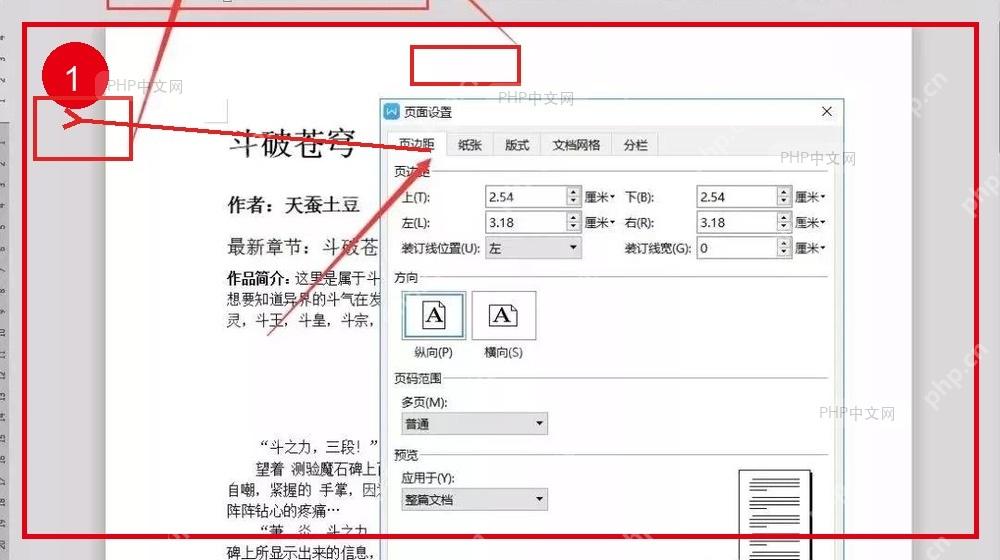Click the 应用于(Y): label
Viewport: 1000px width, 560px height.
point(427,478)
